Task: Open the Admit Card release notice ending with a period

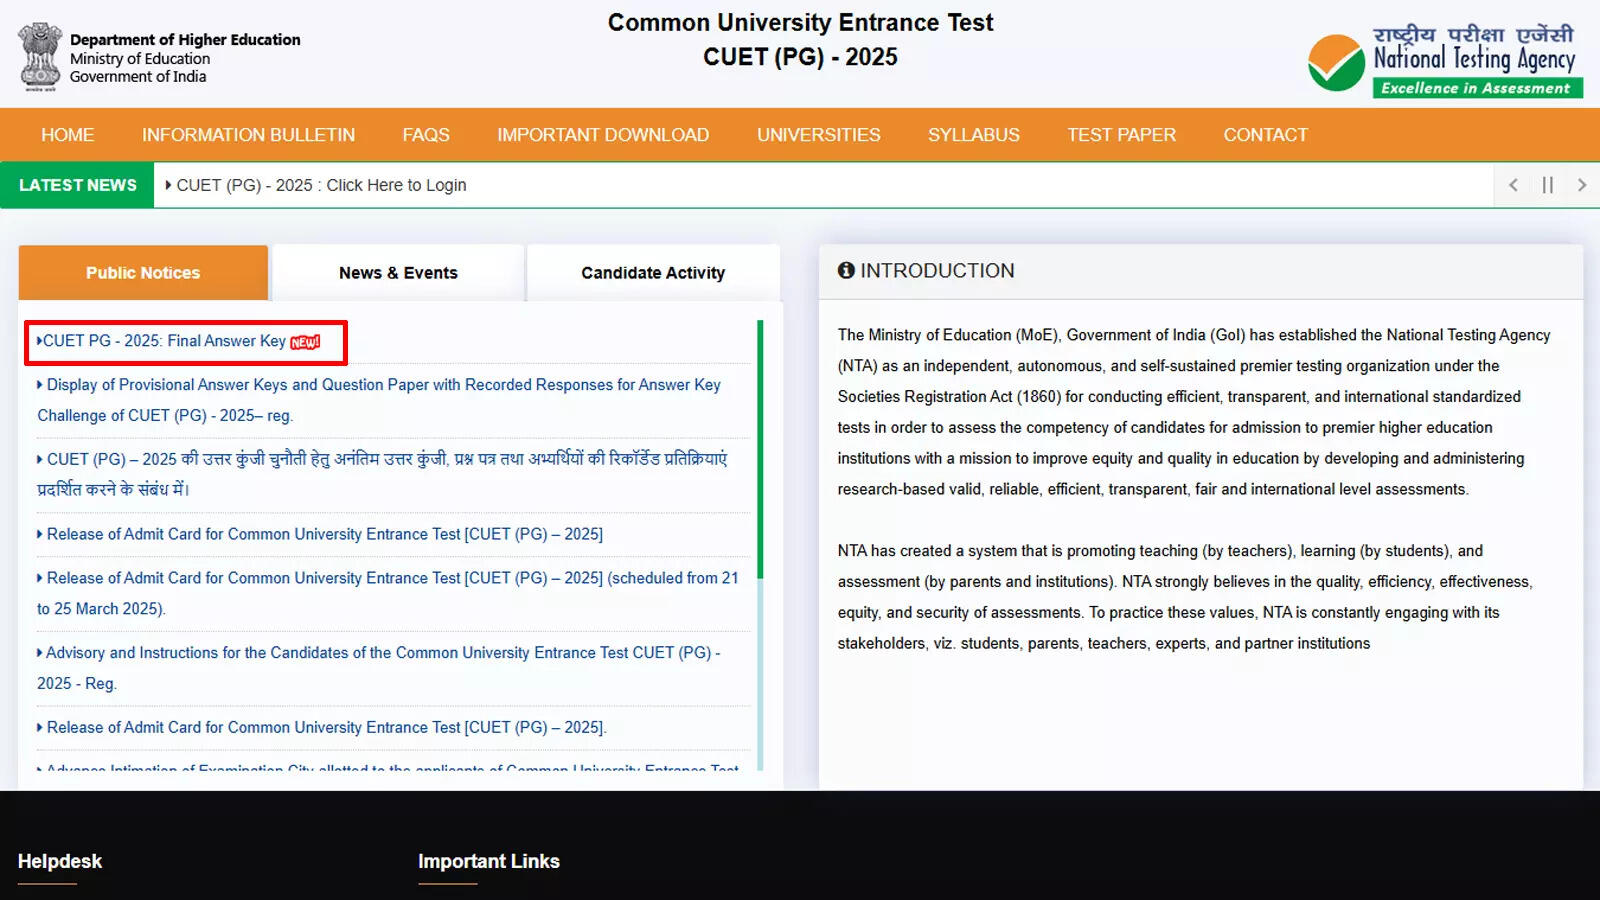Action: pyautogui.click(x=322, y=727)
